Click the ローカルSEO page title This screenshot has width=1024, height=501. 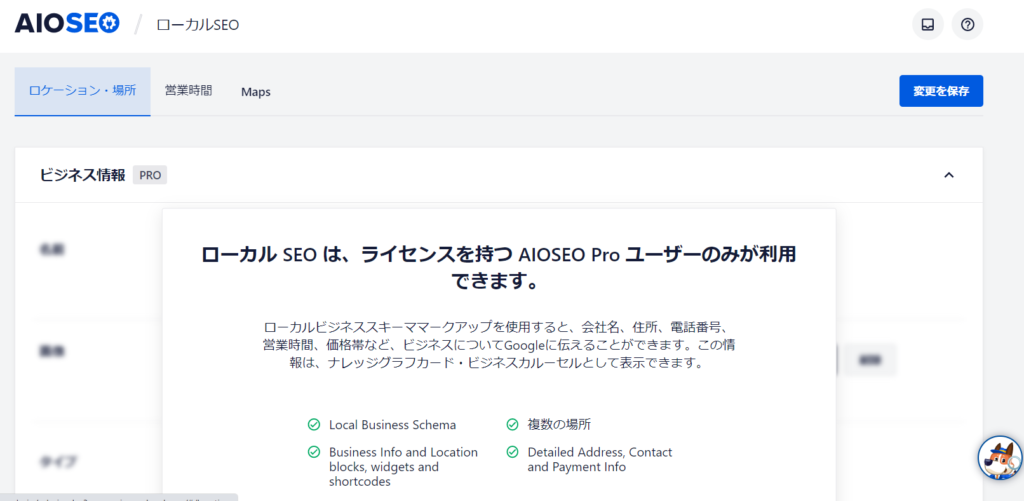tap(198, 24)
